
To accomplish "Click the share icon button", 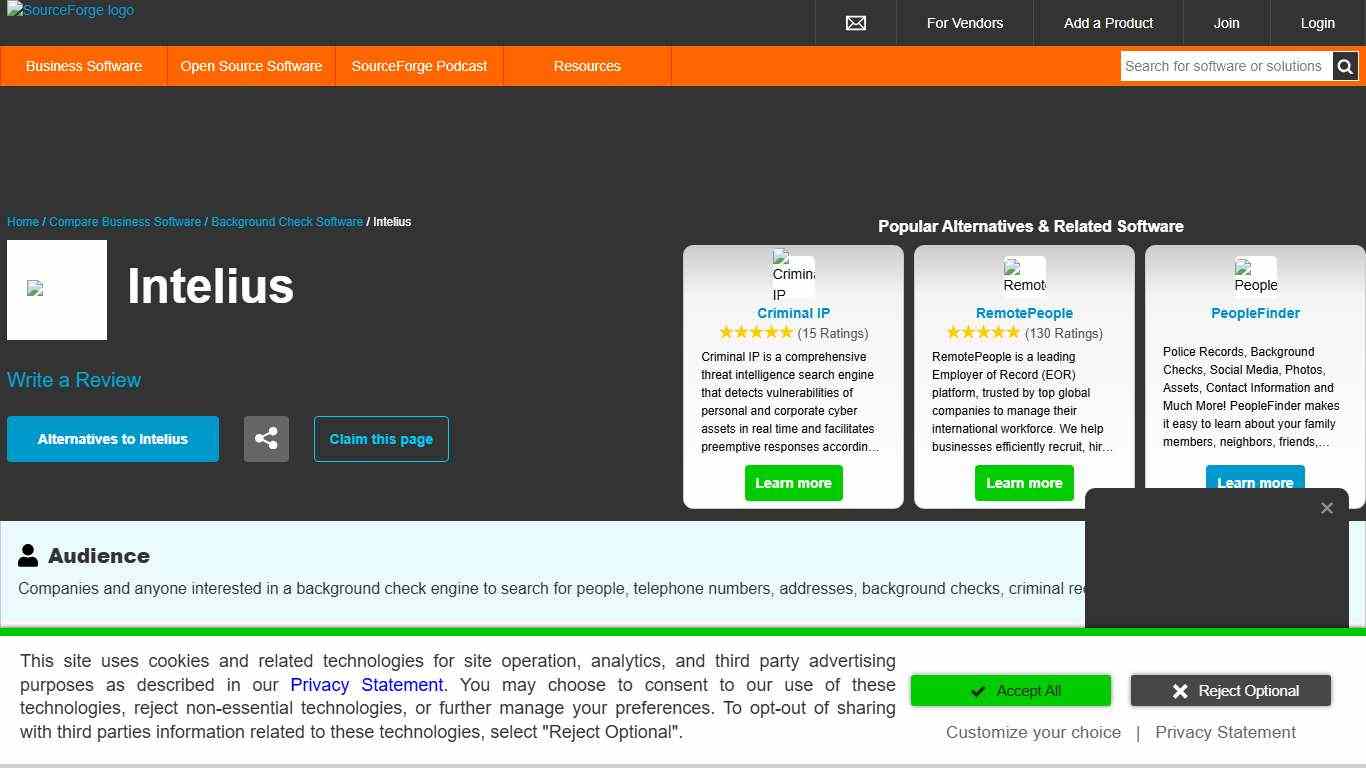I will pos(266,439).
